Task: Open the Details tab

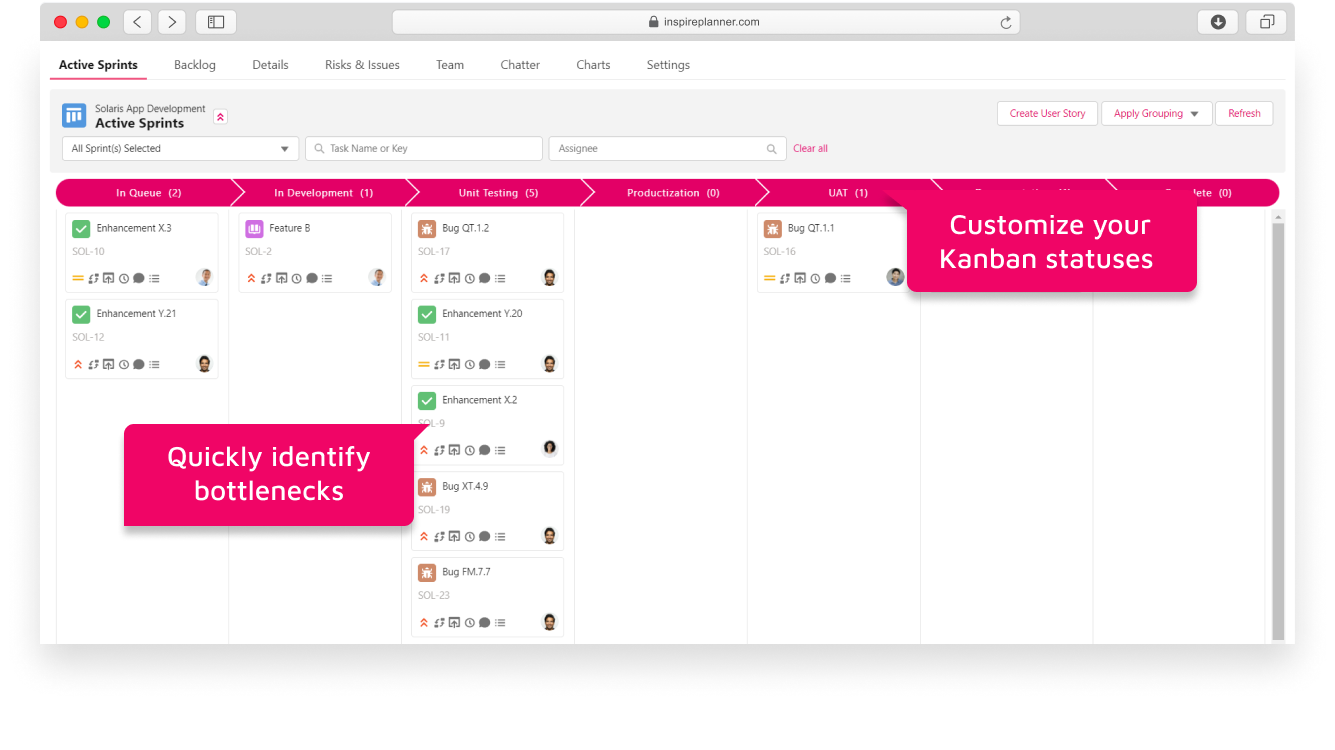Action: [x=270, y=65]
